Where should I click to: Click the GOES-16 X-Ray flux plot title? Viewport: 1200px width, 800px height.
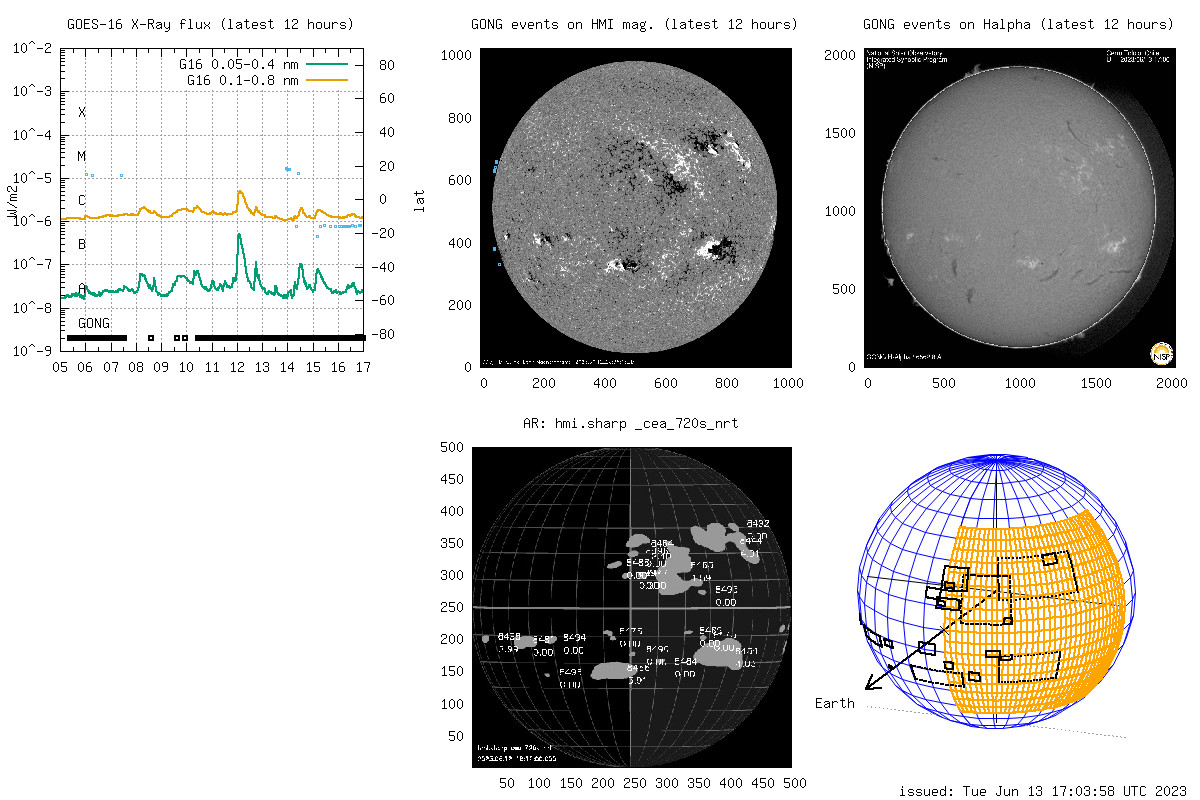tap(209, 24)
